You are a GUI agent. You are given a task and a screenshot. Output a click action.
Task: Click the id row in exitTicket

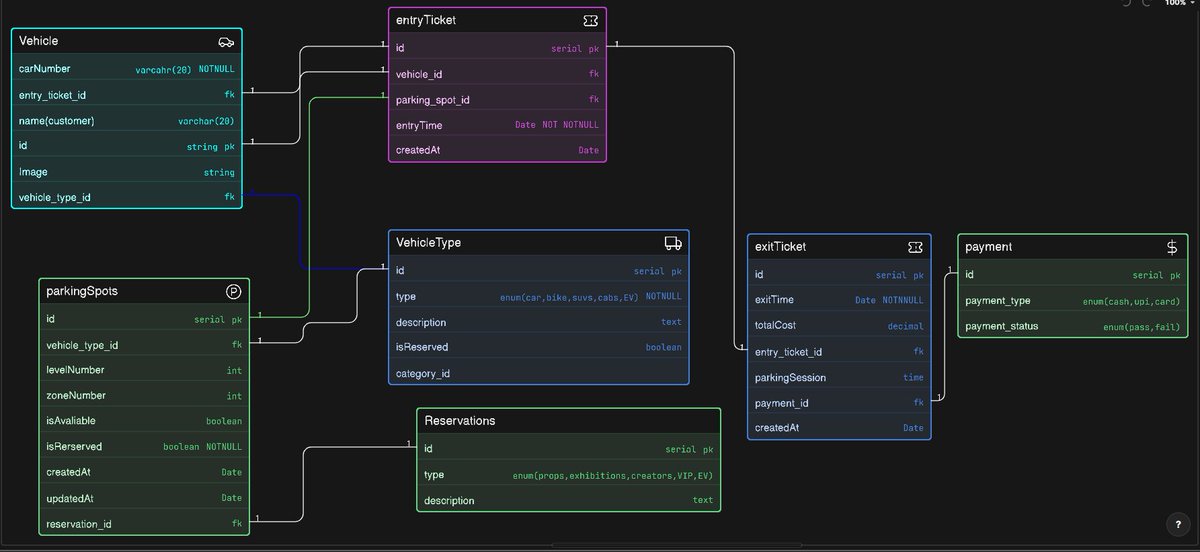coord(839,274)
